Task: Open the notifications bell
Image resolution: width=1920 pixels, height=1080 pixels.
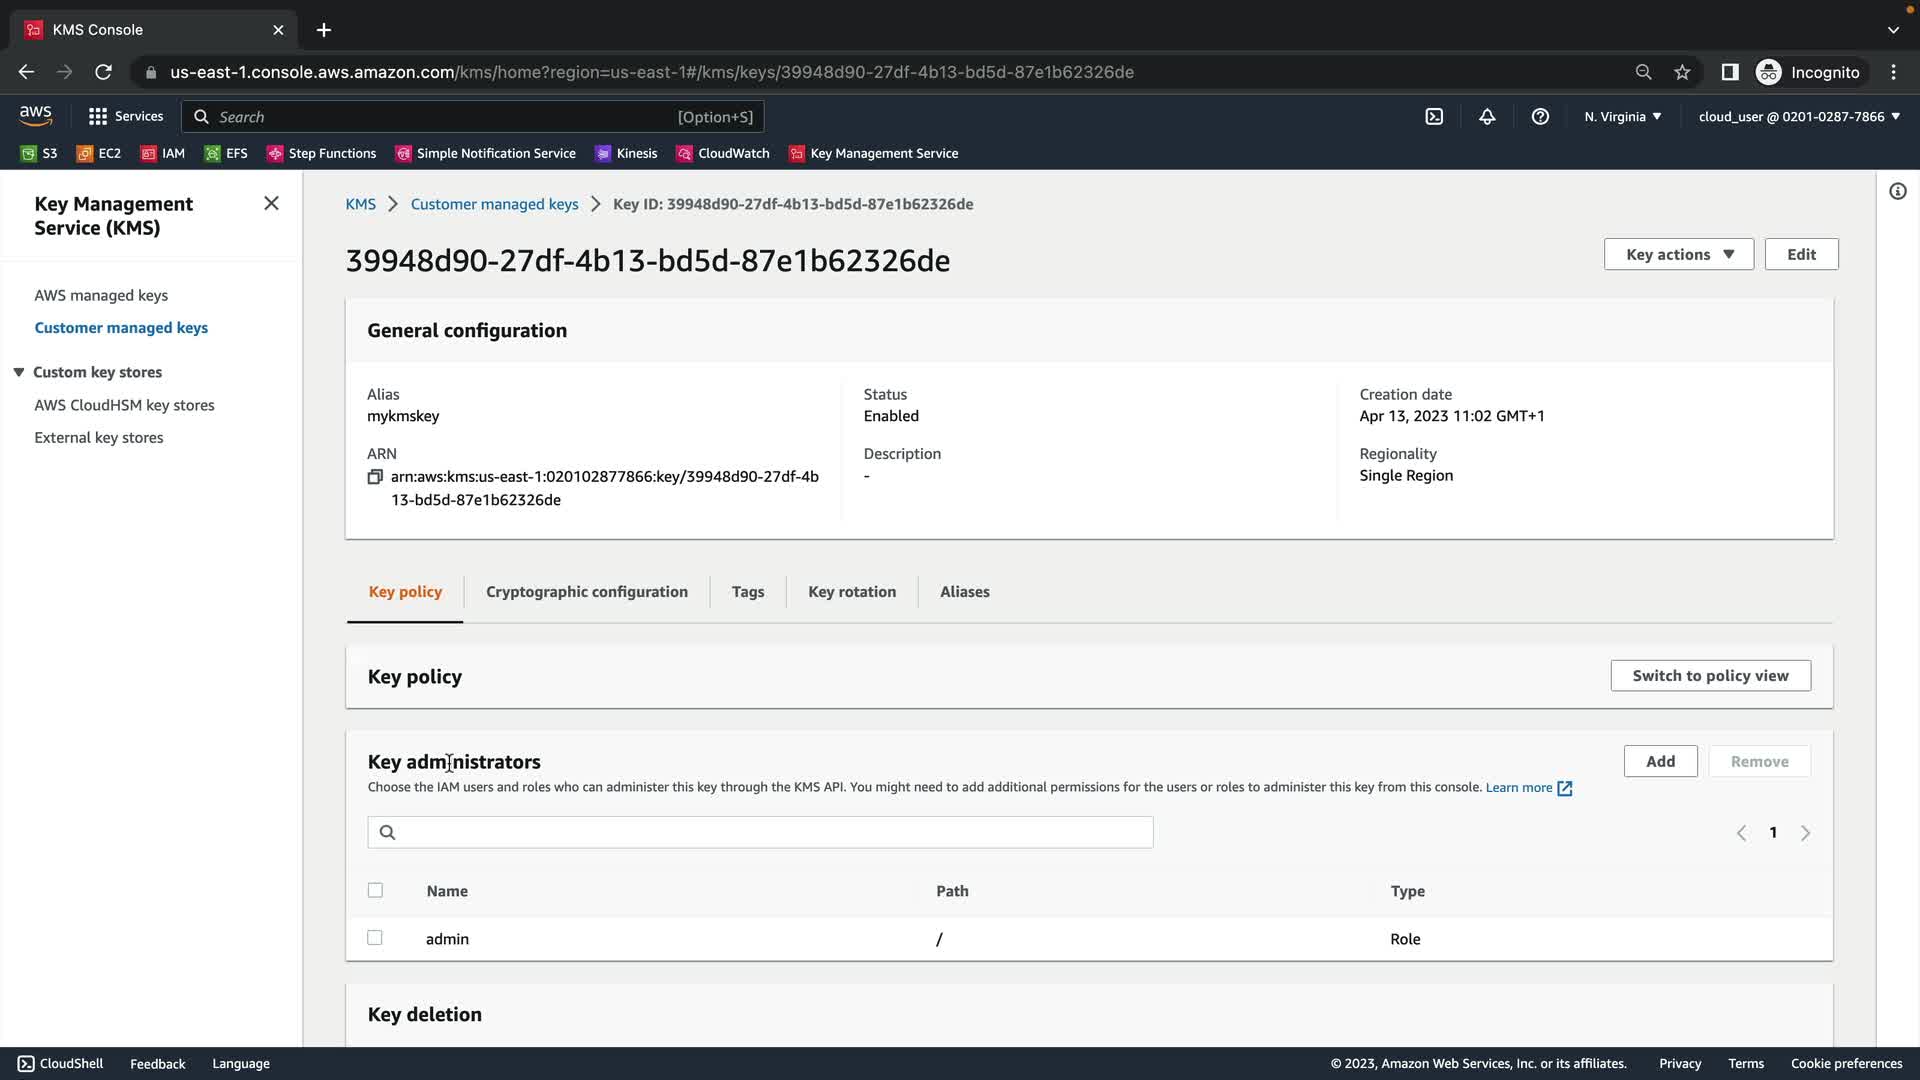Action: 1487,117
